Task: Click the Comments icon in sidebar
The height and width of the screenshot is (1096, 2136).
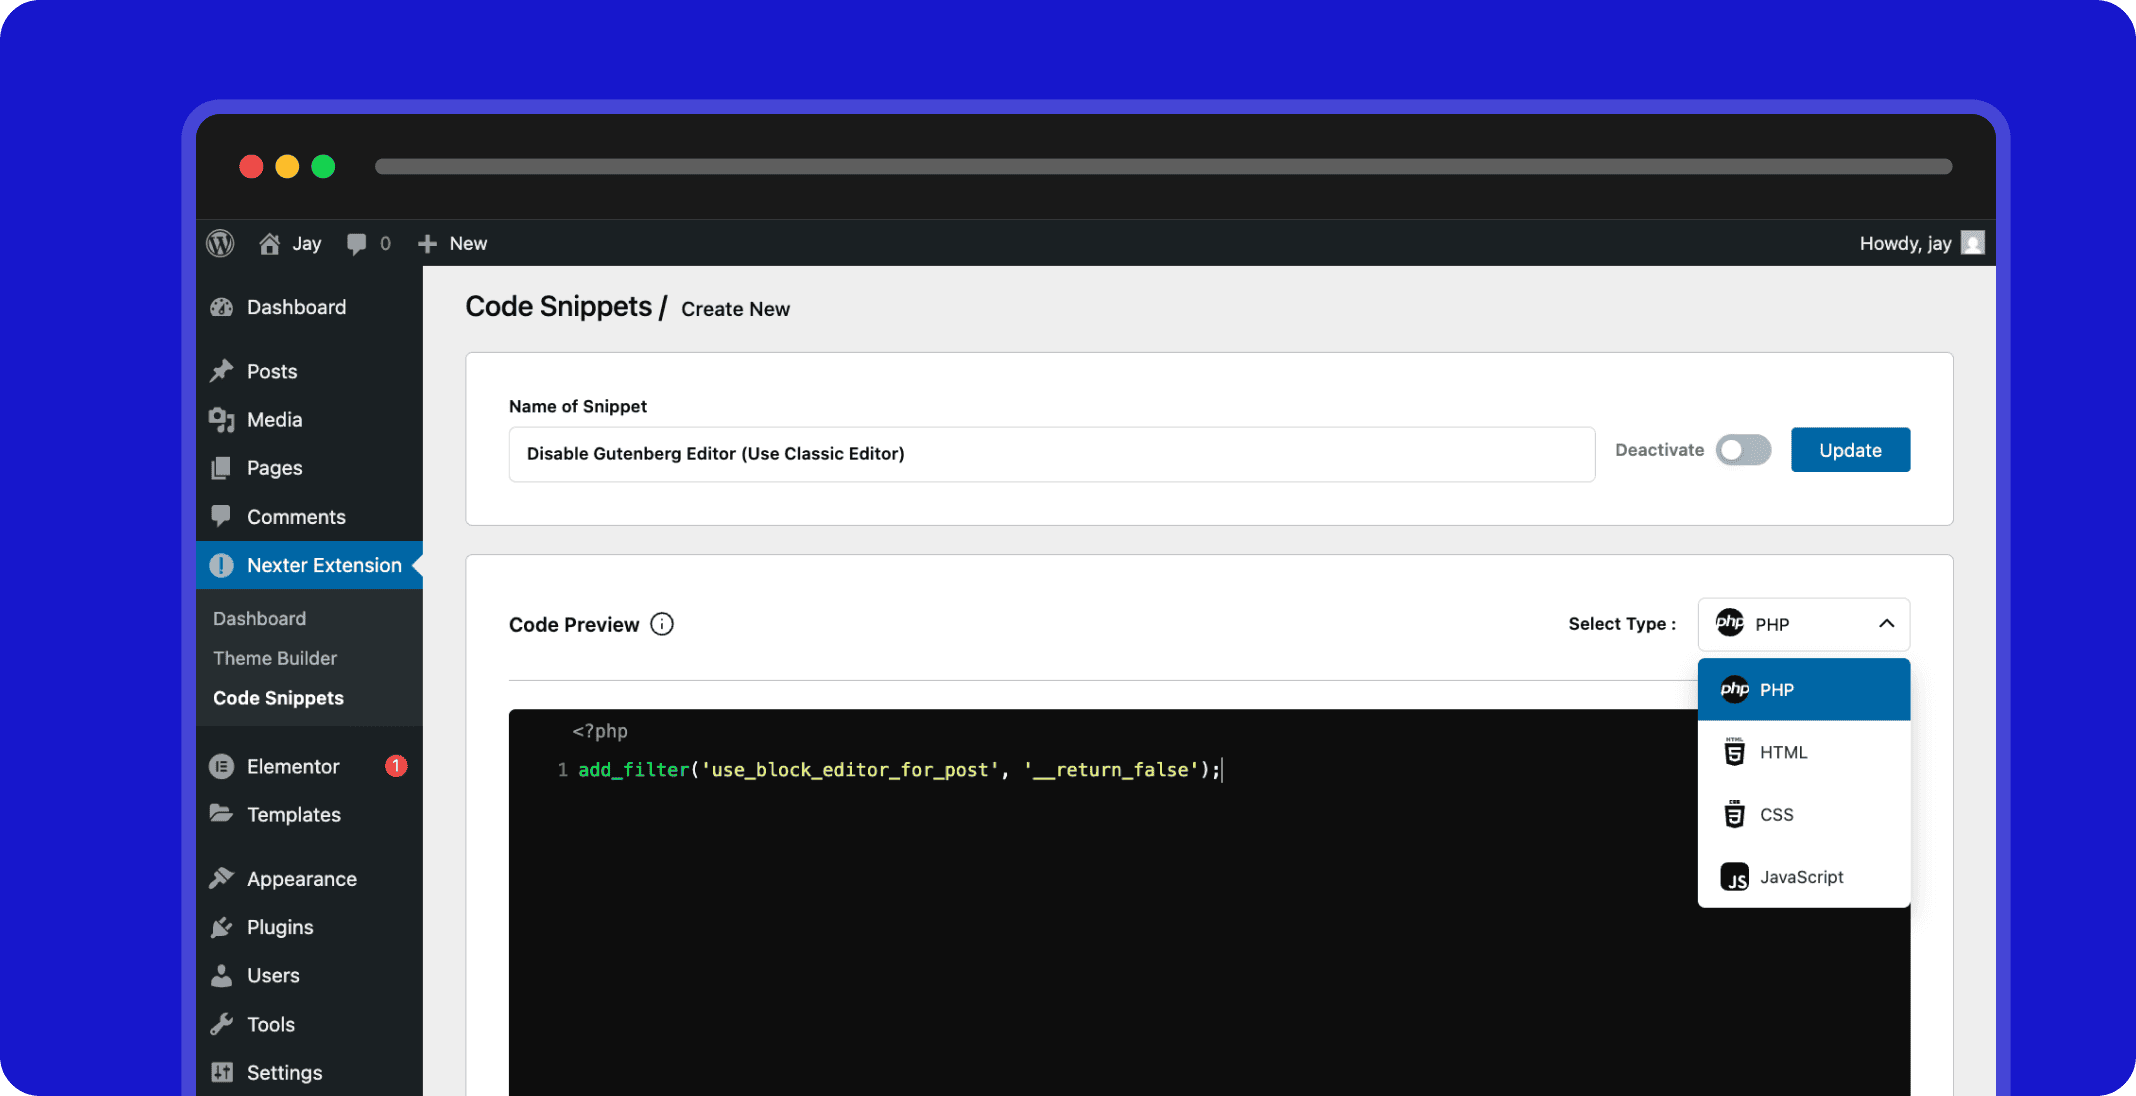Action: click(221, 516)
